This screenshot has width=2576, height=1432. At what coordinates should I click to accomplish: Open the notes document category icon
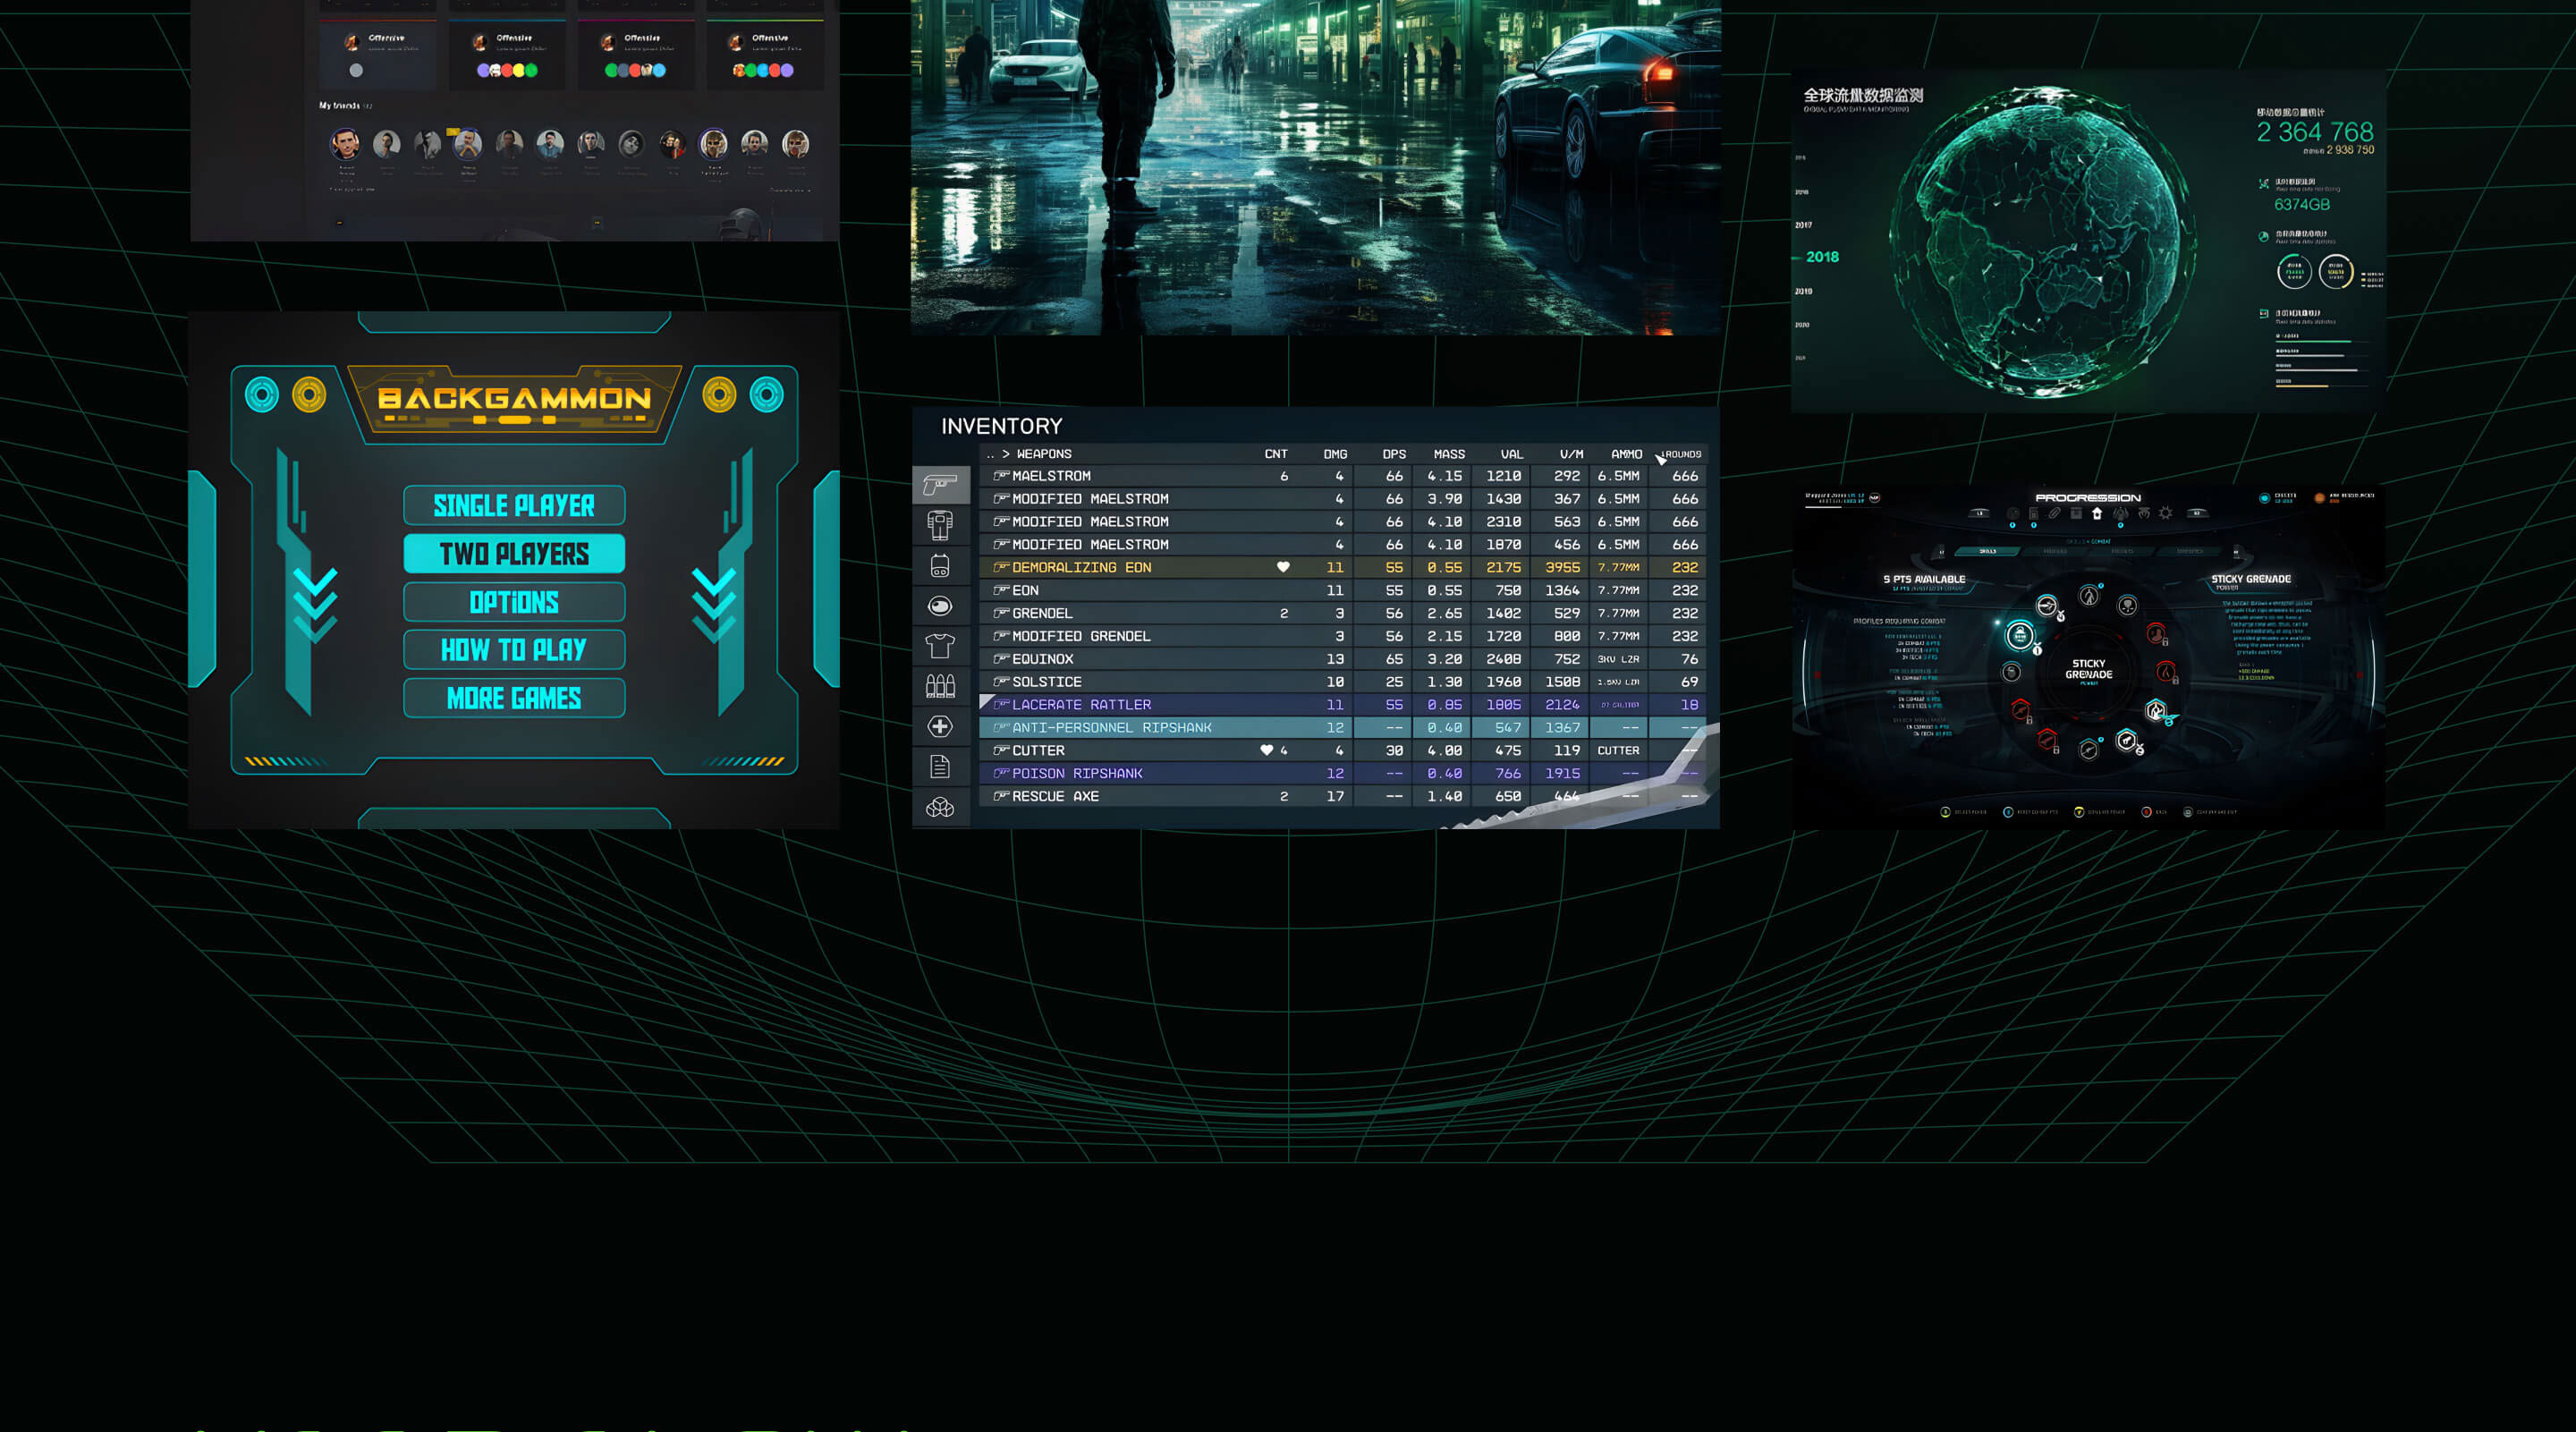point(940,767)
